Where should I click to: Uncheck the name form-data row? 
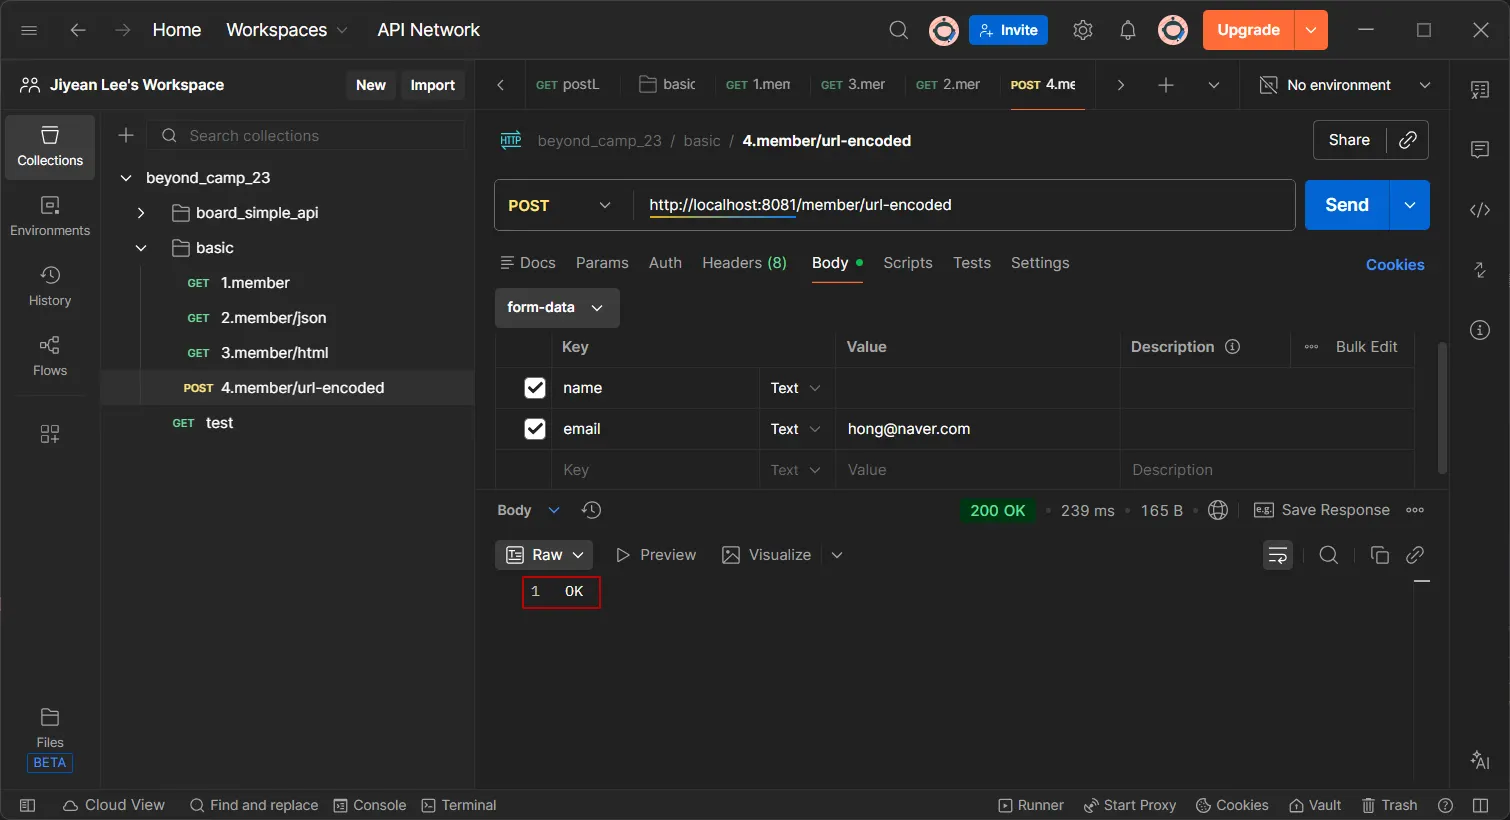click(535, 388)
